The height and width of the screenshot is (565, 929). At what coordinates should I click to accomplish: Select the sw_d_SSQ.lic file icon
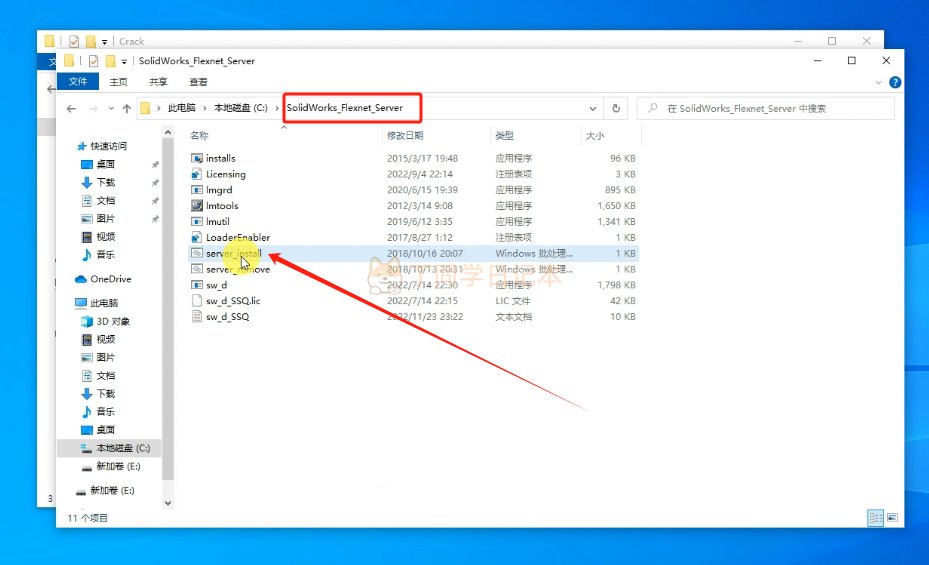pyautogui.click(x=197, y=300)
